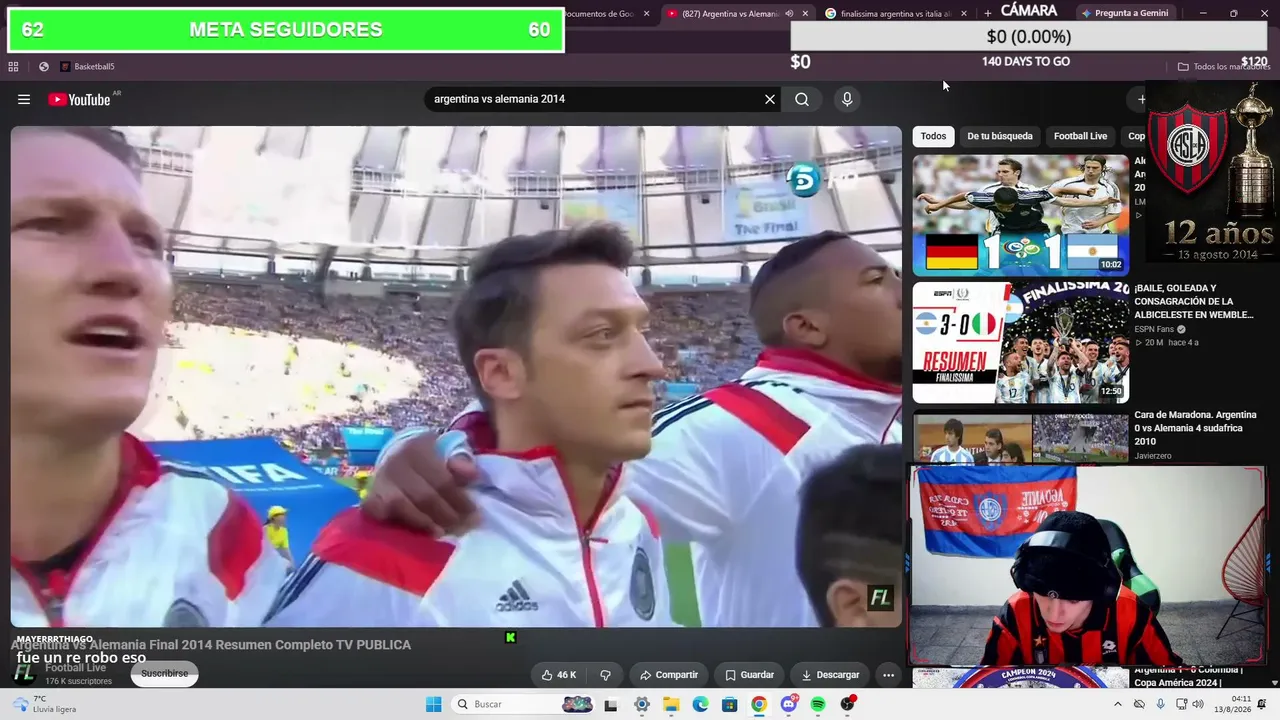Select the Argentina vs Alemania YouTube tab
1280x720 pixels.
pyautogui.click(x=728, y=14)
